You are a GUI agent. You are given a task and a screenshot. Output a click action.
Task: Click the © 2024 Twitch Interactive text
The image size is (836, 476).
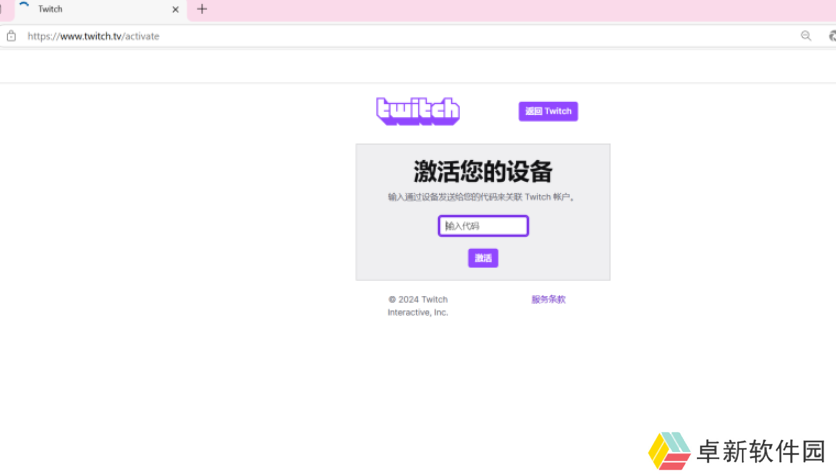(x=418, y=306)
